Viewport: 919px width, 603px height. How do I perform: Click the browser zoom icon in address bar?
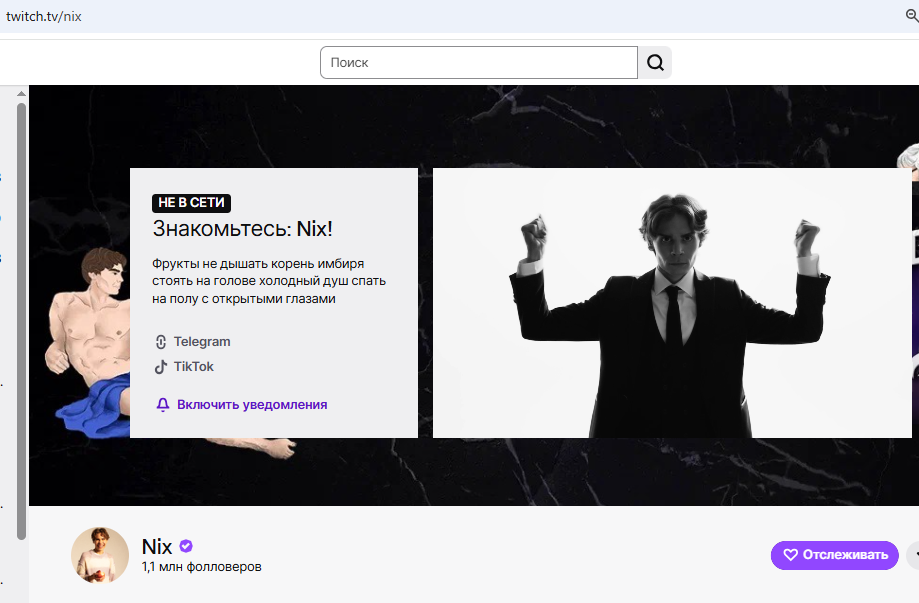911,16
